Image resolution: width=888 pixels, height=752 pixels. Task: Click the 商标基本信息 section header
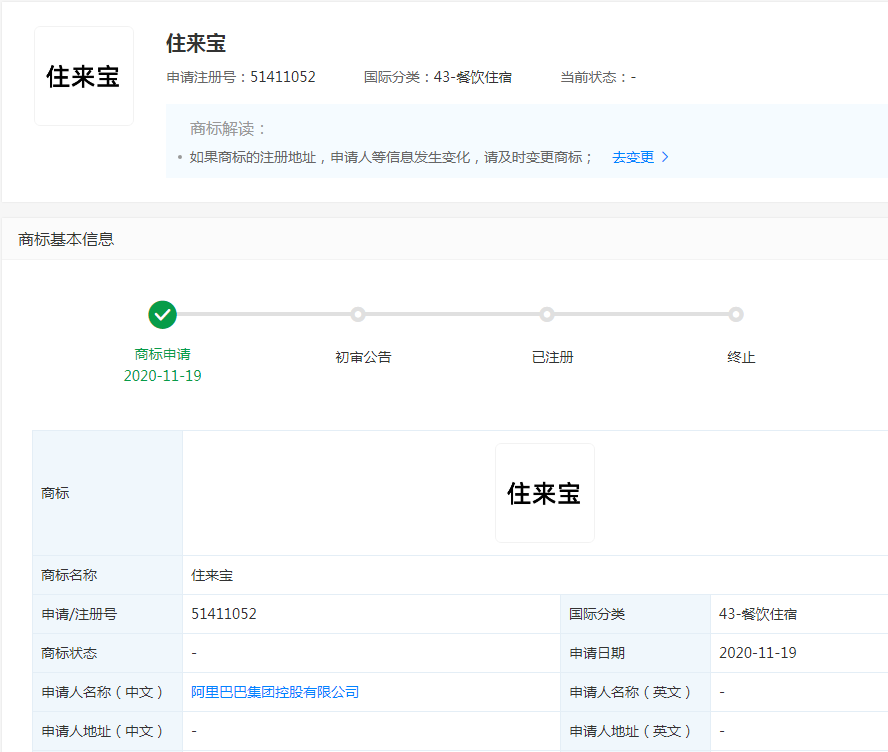click(x=64, y=241)
